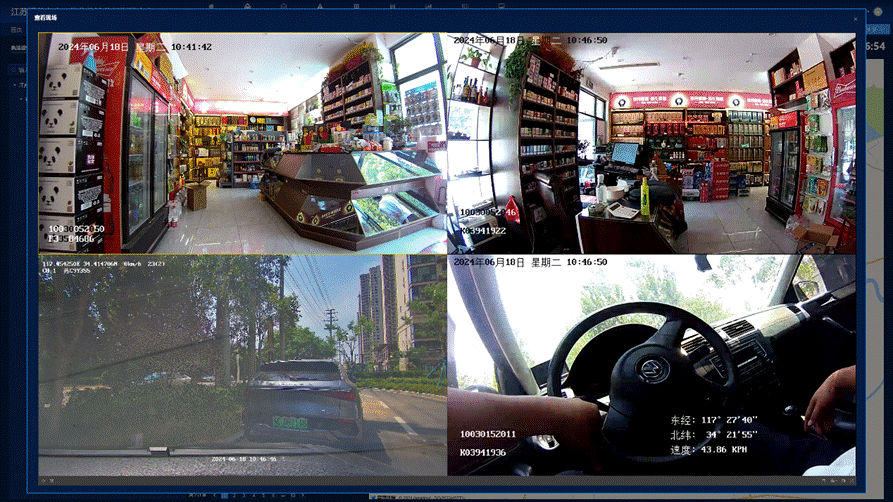Click the 北纬: 34° 21'55" overlay text
This screenshot has height=502, width=893.
[x=714, y=435]
